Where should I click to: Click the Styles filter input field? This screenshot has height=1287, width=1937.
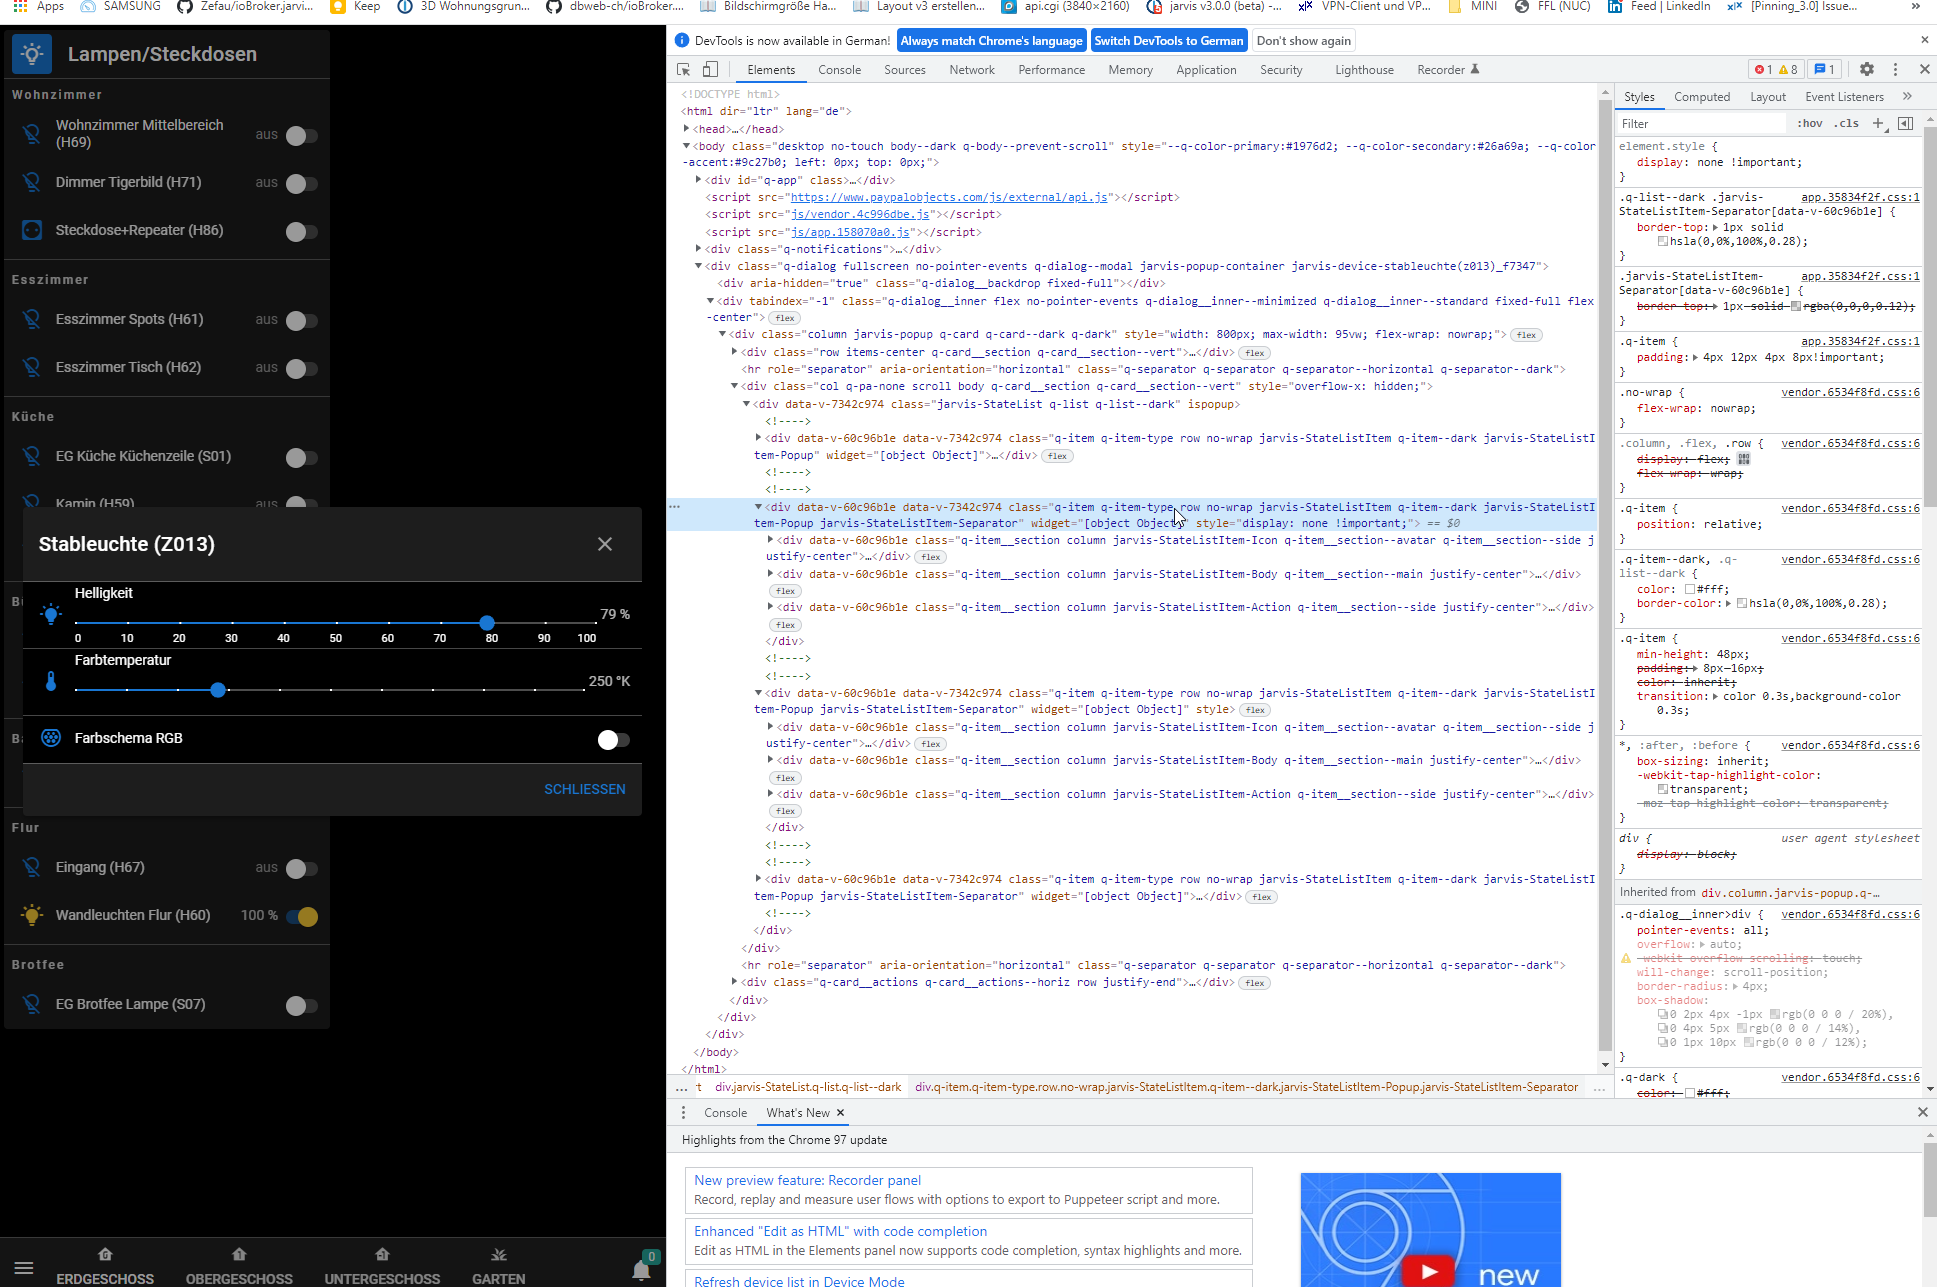1700,123
